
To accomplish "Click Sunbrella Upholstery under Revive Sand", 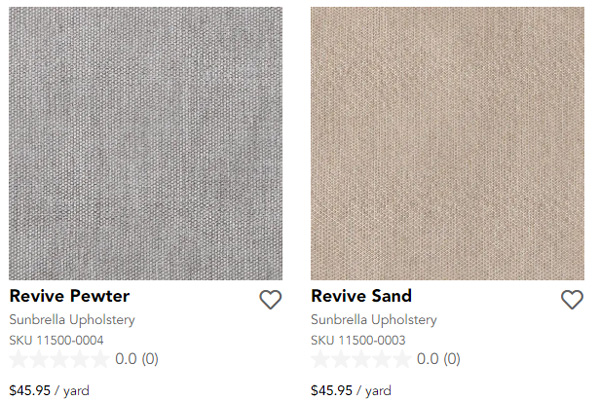I will coord(374,320).
